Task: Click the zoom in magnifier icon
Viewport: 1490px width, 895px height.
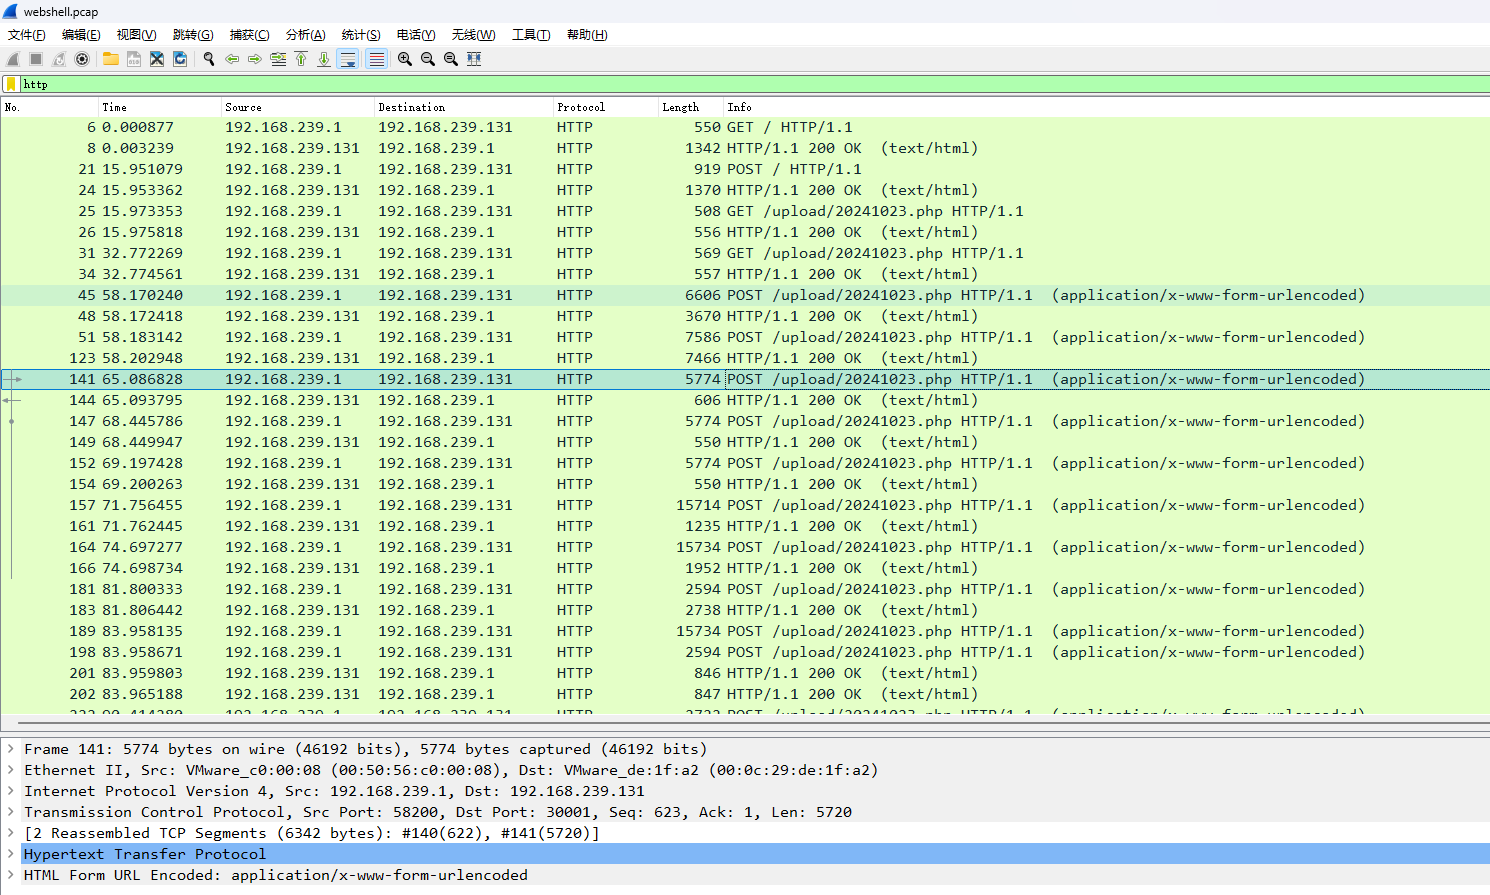Action: [405, 59]
